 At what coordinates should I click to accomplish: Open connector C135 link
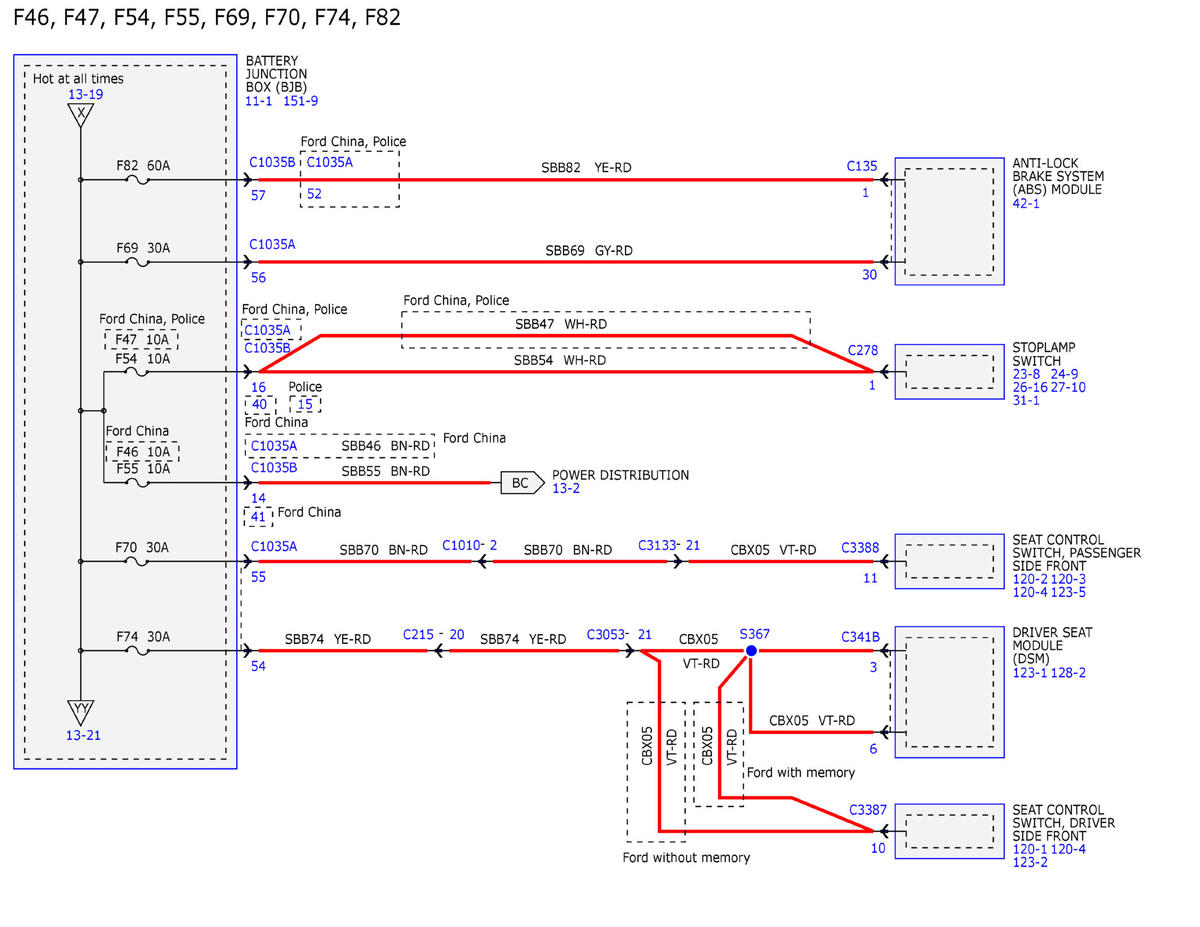coord(862,167)
